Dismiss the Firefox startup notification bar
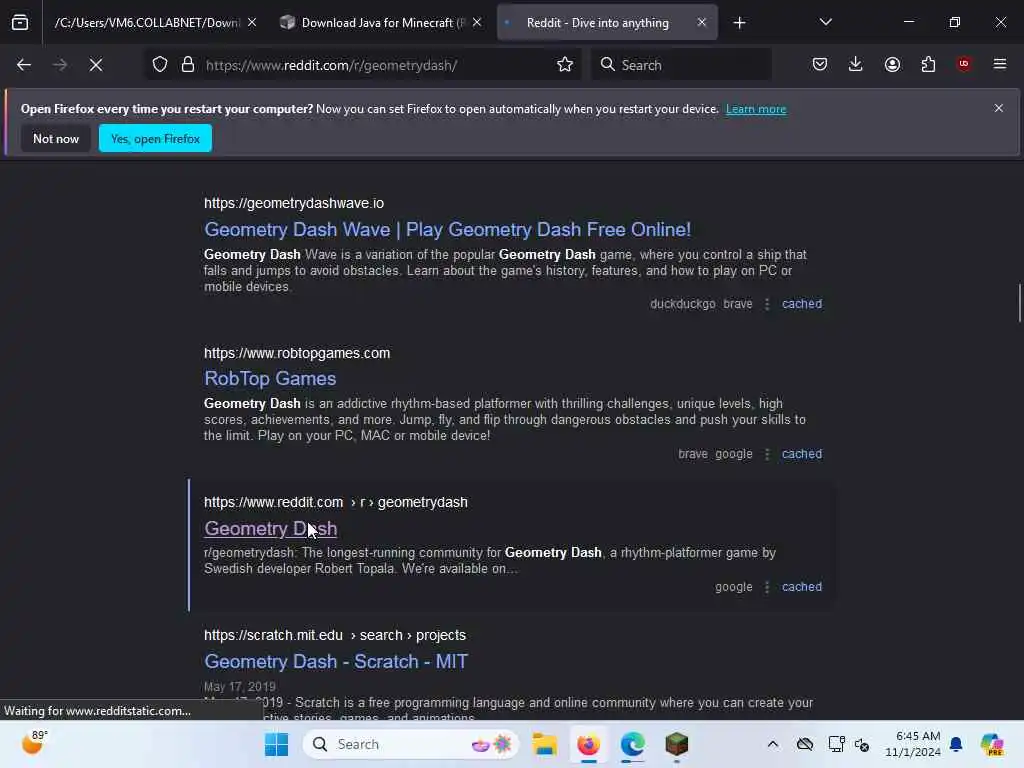 pos(999,108)
